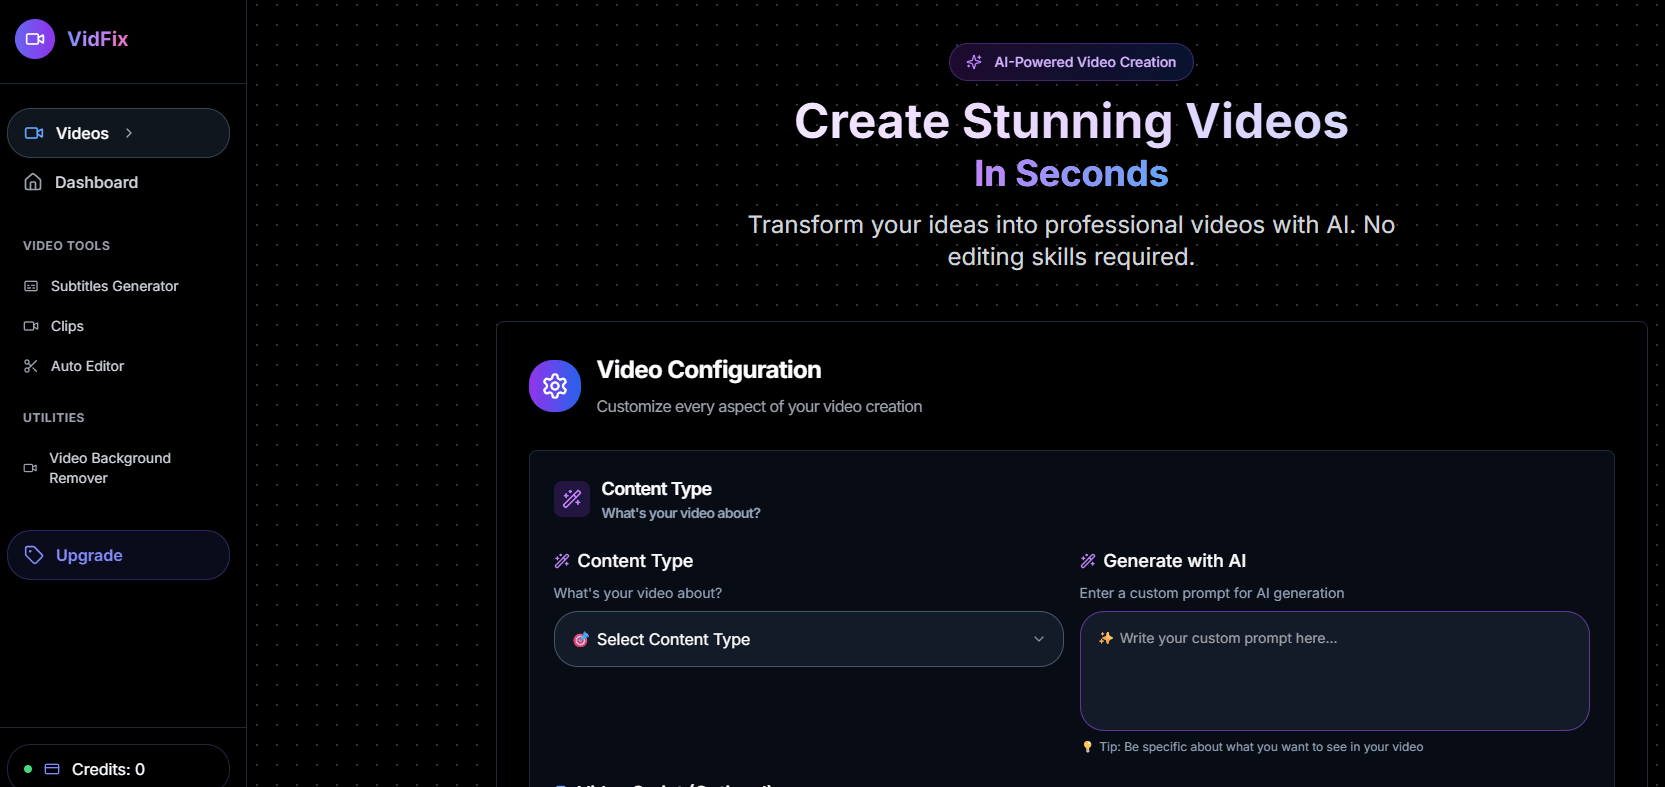Click the dropdown arrow in Content Type selector

pos(1038,639)
